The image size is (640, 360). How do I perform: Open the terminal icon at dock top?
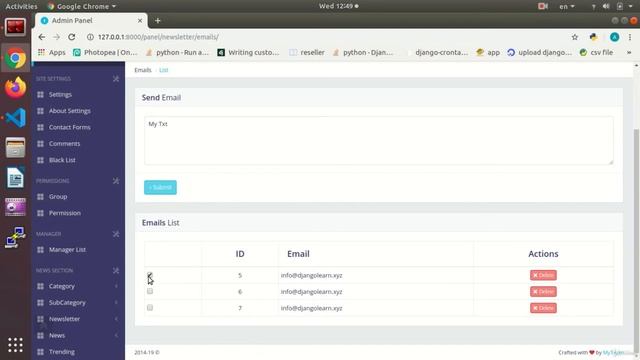[x=16, y=27]
